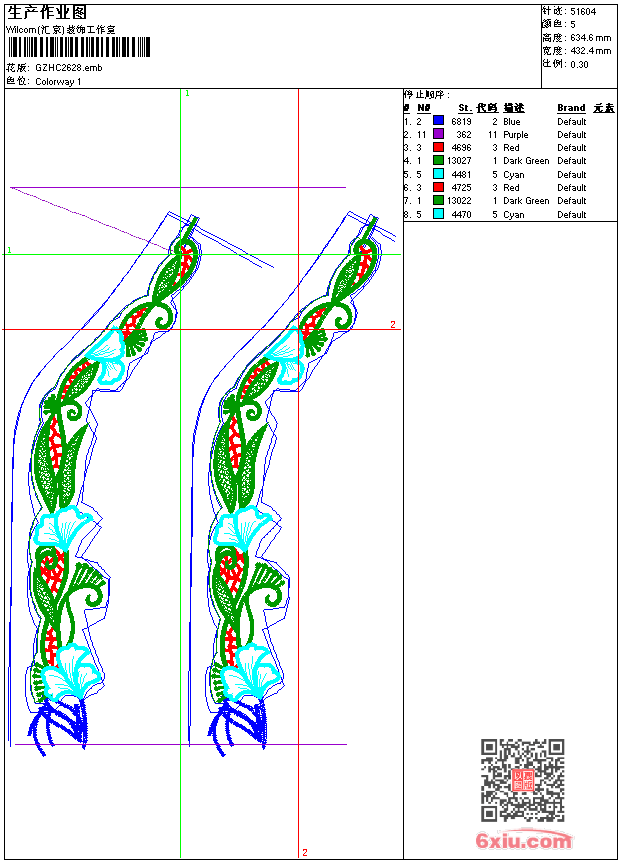This screenshot has height=860, width=620.
Task: Click the file name GZHC2628.emb
Action: point(69,68)
